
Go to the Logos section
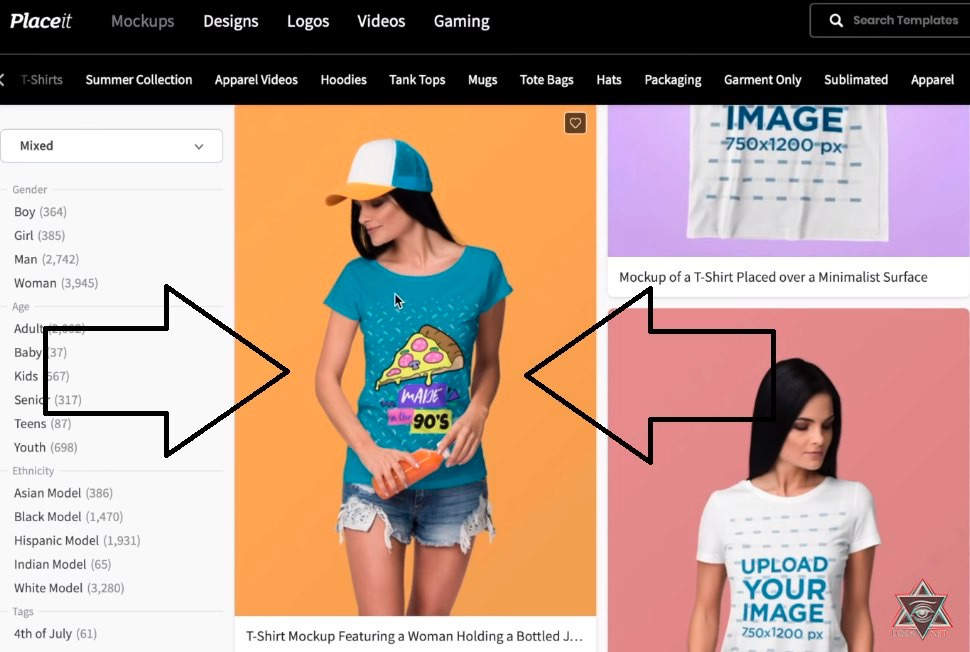(307, 21)
